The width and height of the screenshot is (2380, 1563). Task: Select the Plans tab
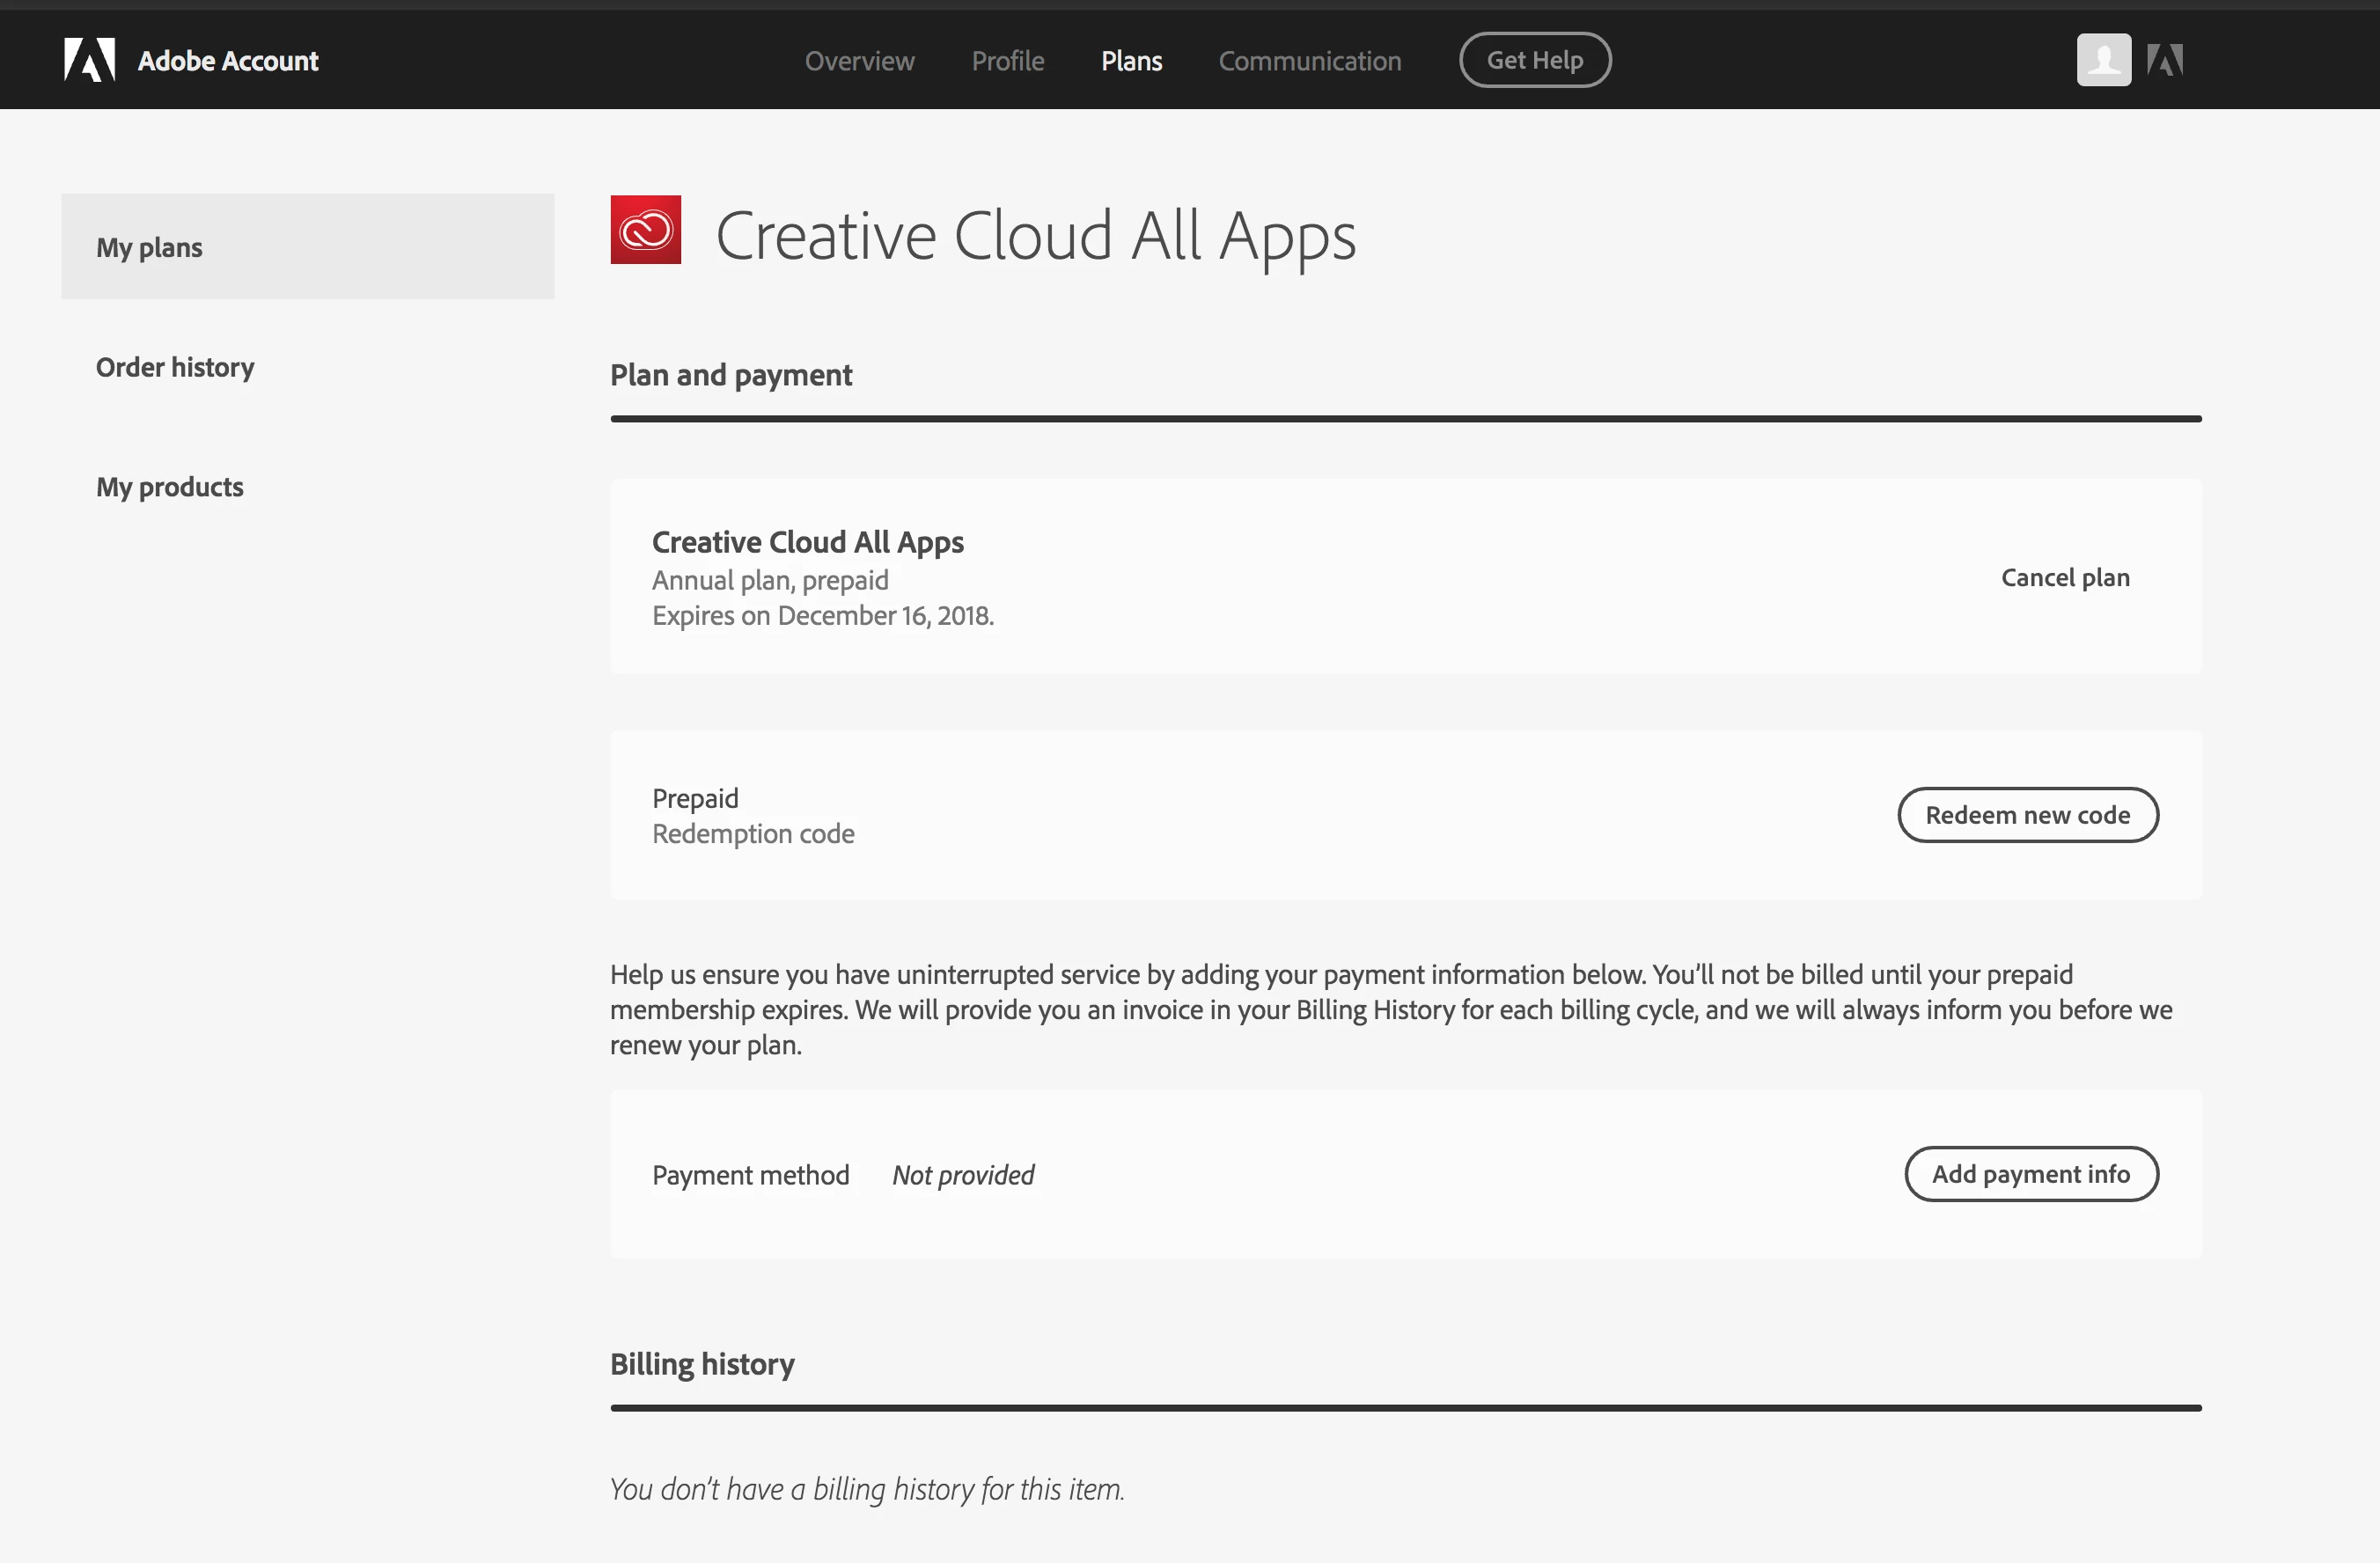pyautogui.click(x=1131, y=61)
